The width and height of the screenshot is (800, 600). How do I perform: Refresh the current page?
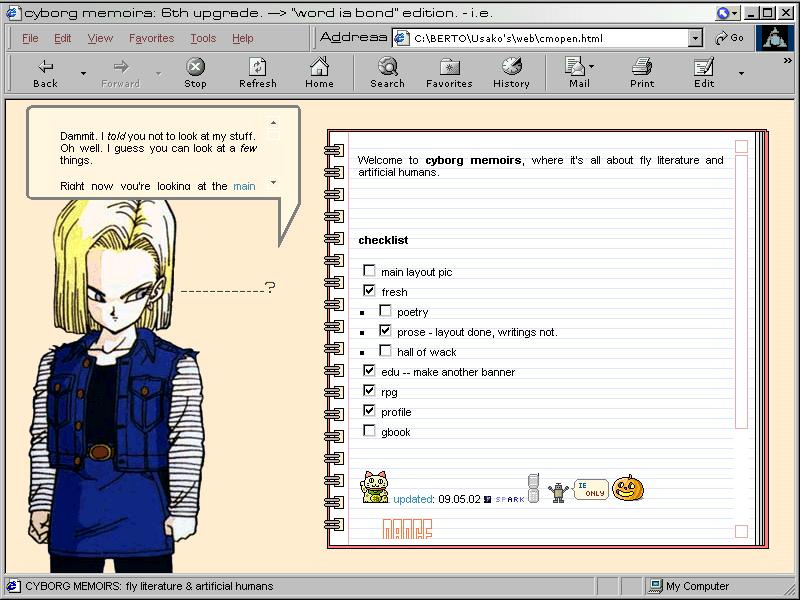[x=258, y=73]
